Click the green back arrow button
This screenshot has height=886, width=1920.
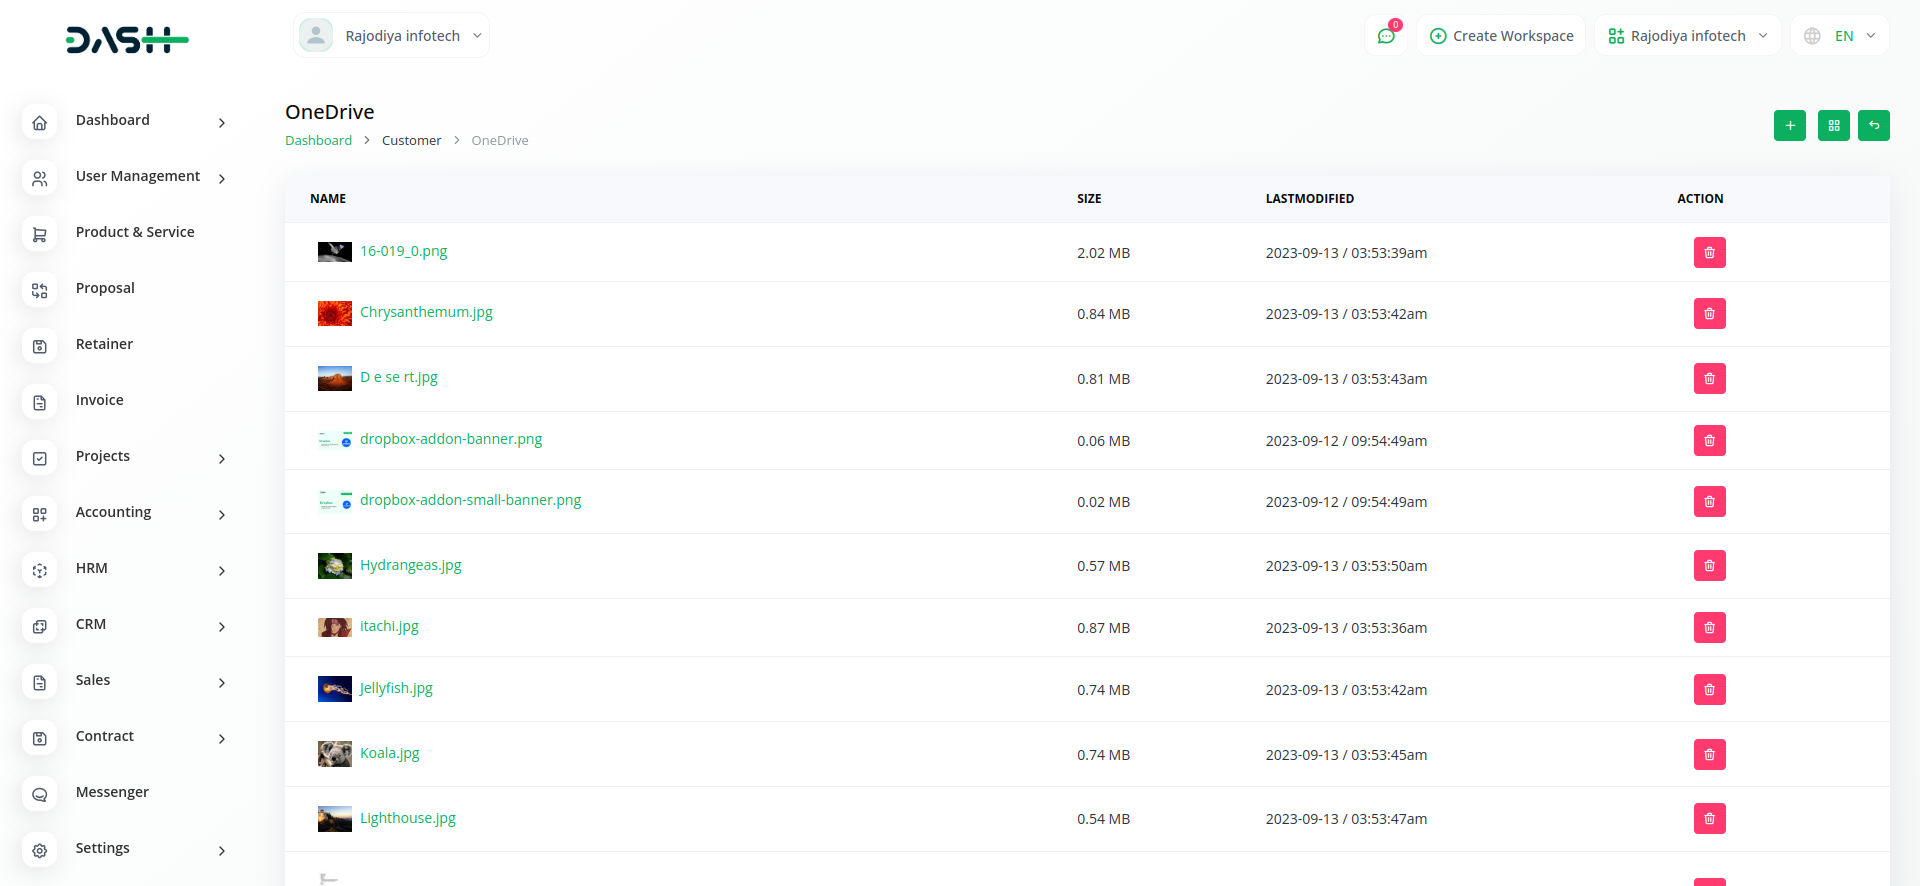(x=1873, y=126)
